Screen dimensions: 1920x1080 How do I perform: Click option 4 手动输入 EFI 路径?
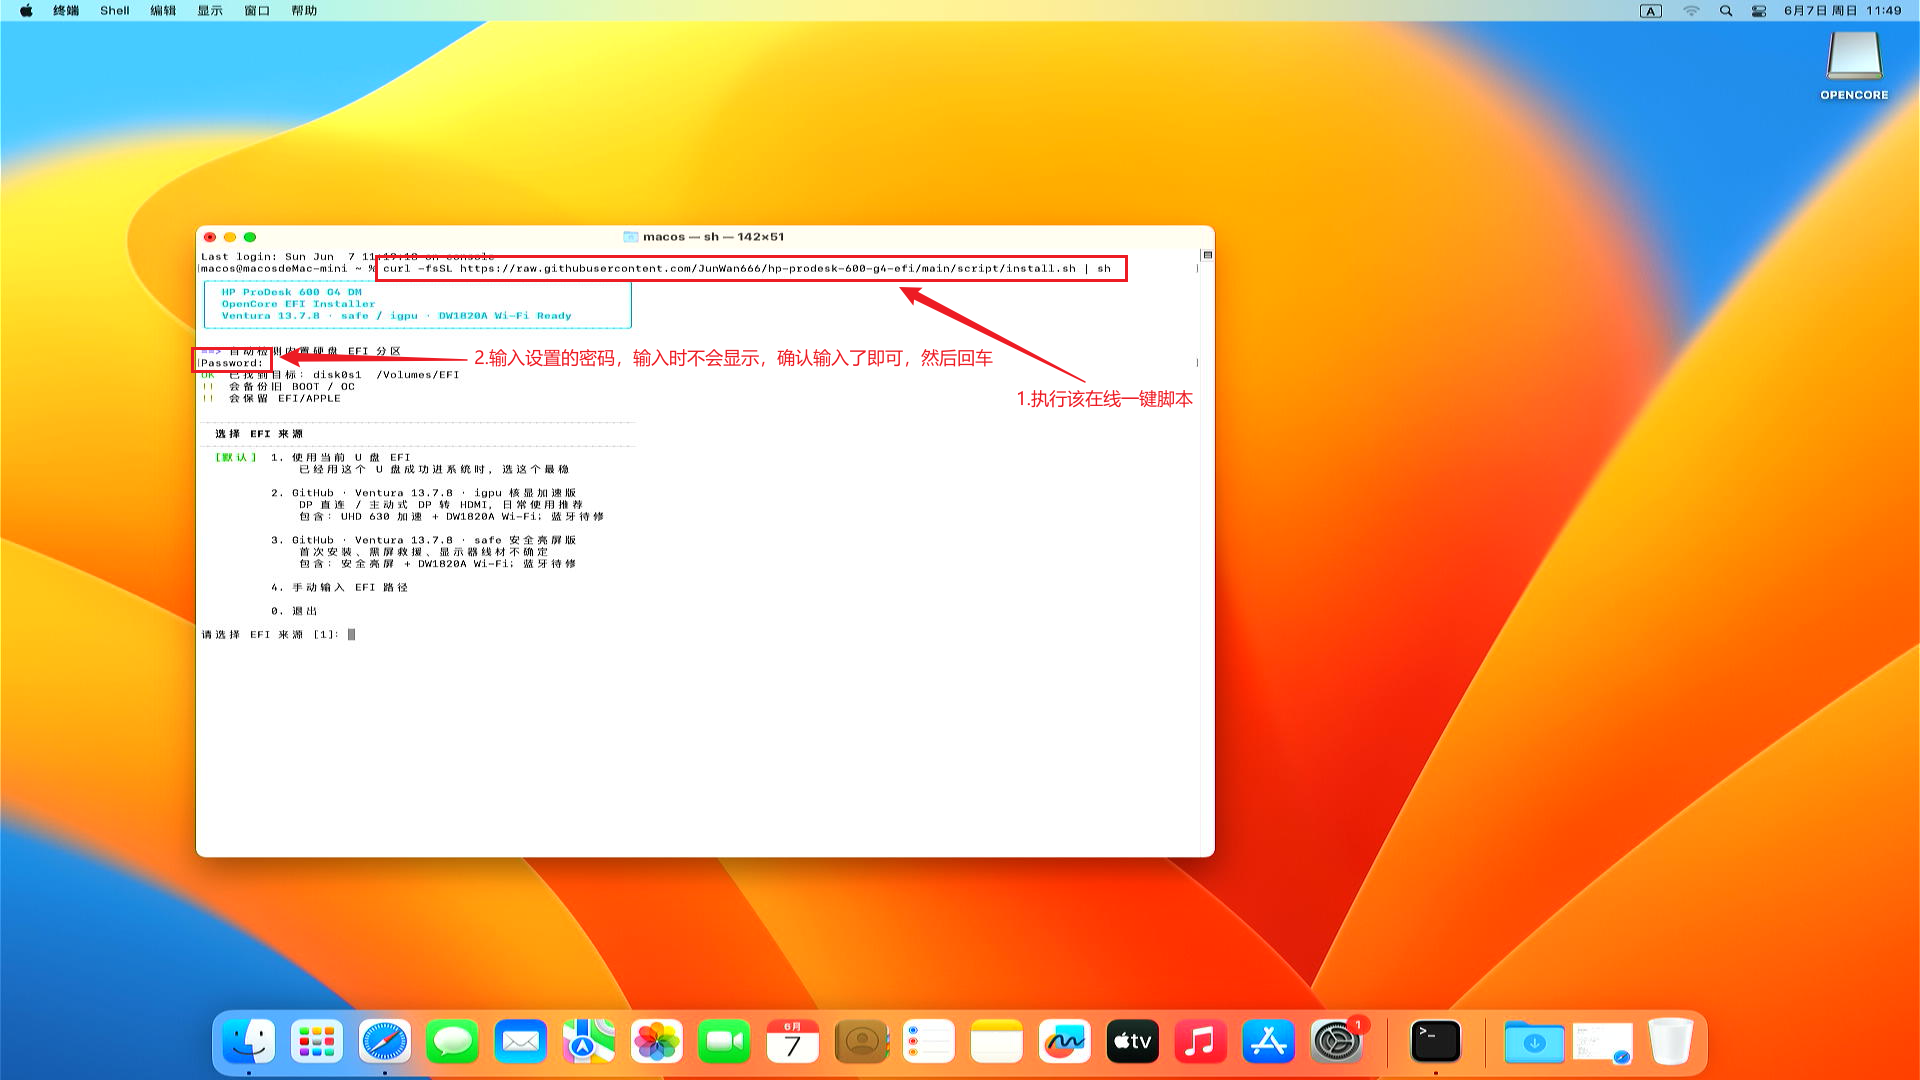tap(340, 587)
